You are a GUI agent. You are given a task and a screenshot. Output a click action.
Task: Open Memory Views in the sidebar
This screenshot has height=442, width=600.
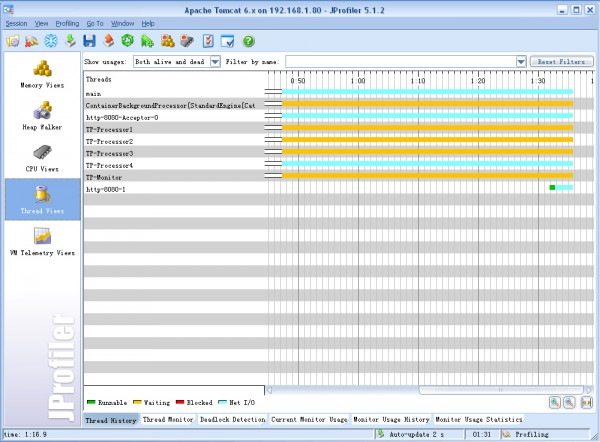click(42, 75)
